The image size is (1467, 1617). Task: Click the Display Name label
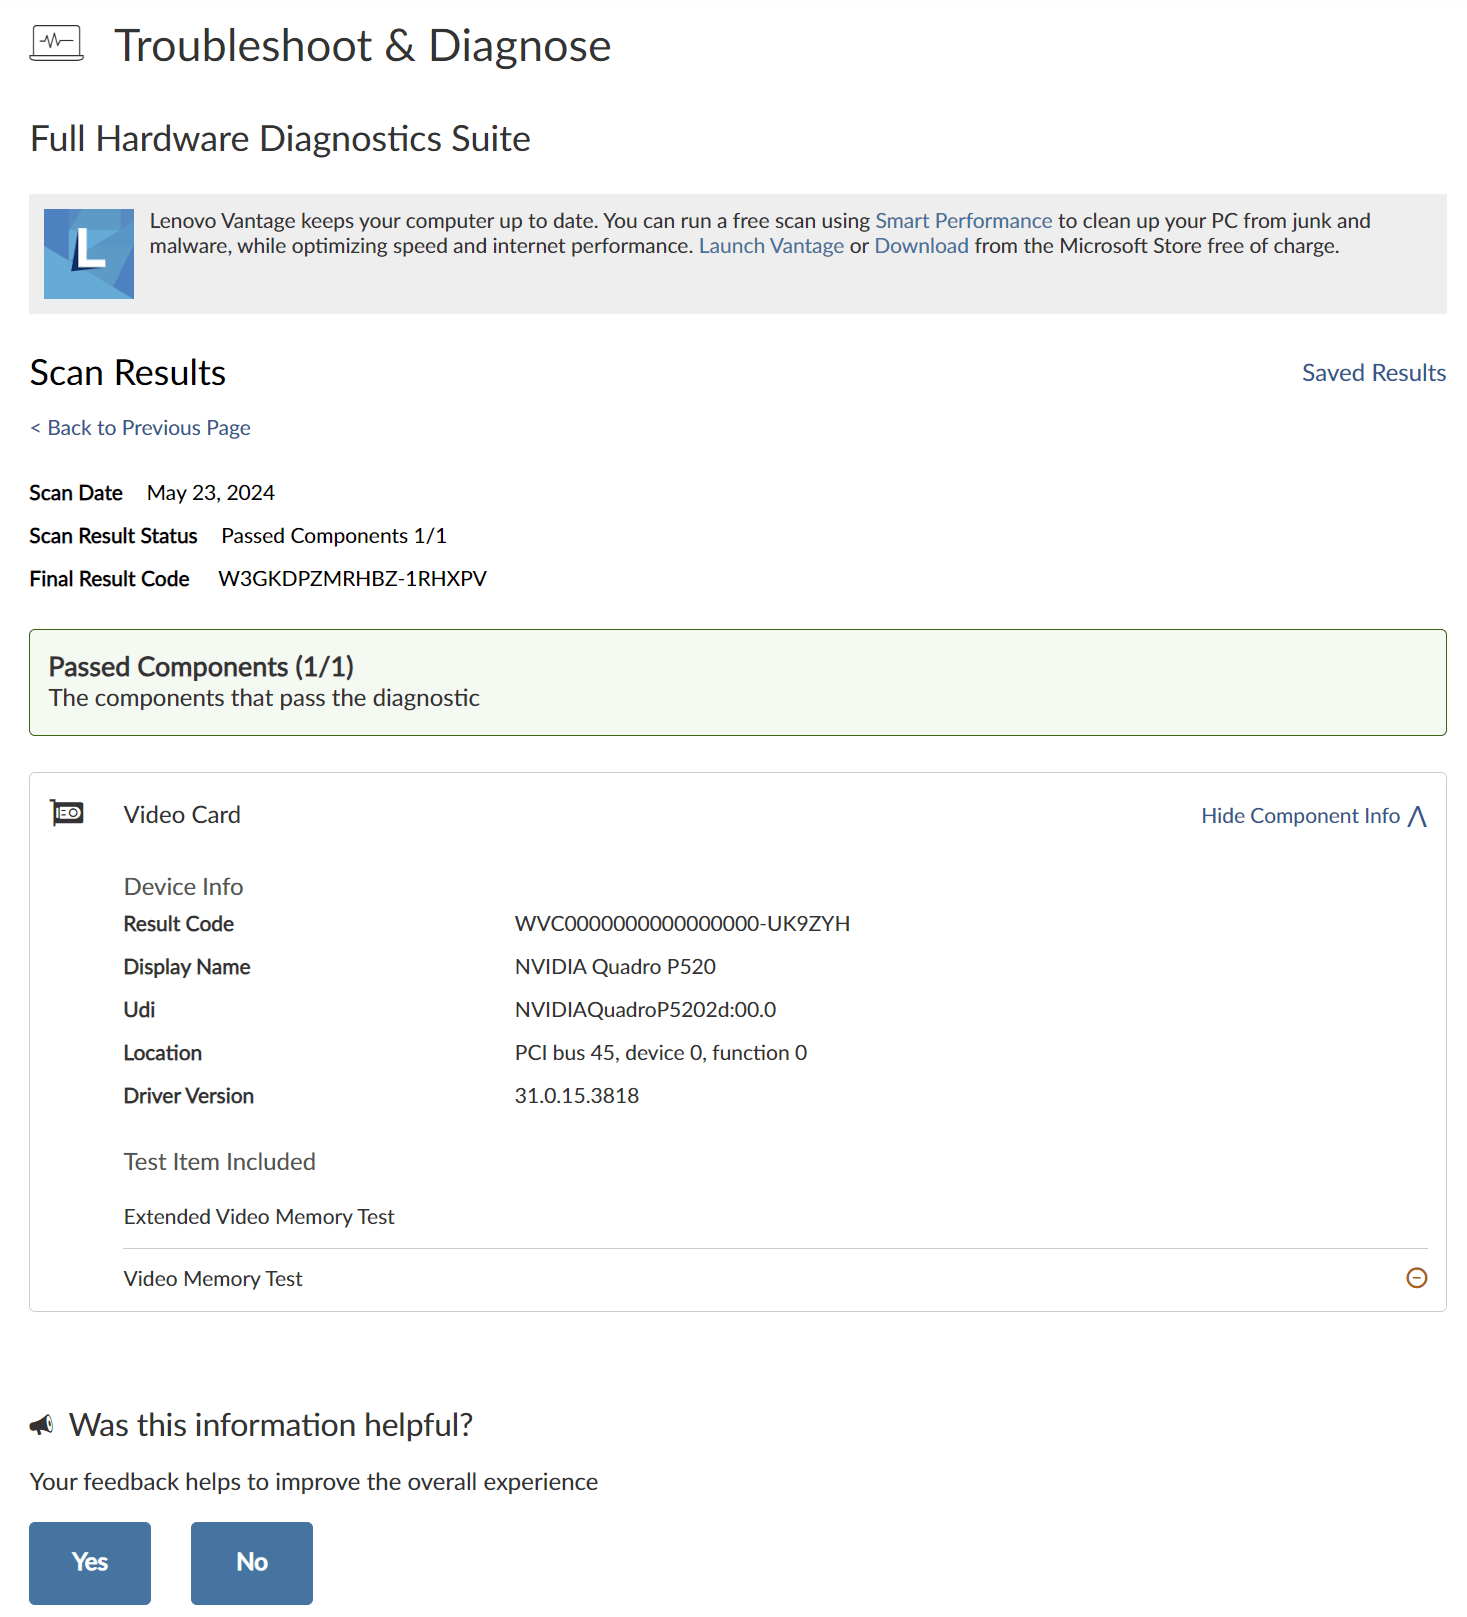tap(187, 967)
